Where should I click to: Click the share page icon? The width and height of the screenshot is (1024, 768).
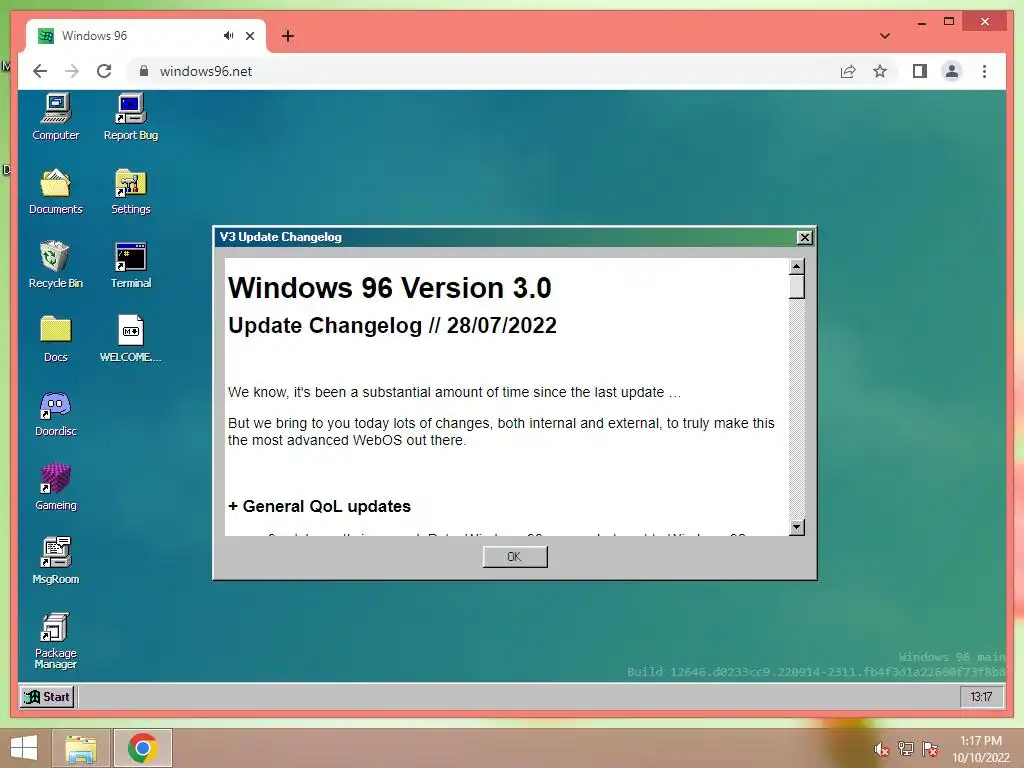(x=848, y=71)
